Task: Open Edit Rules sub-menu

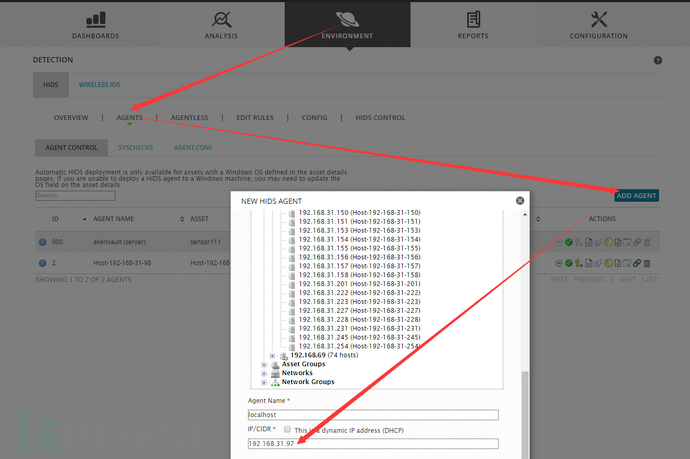Action: [255, 118]
